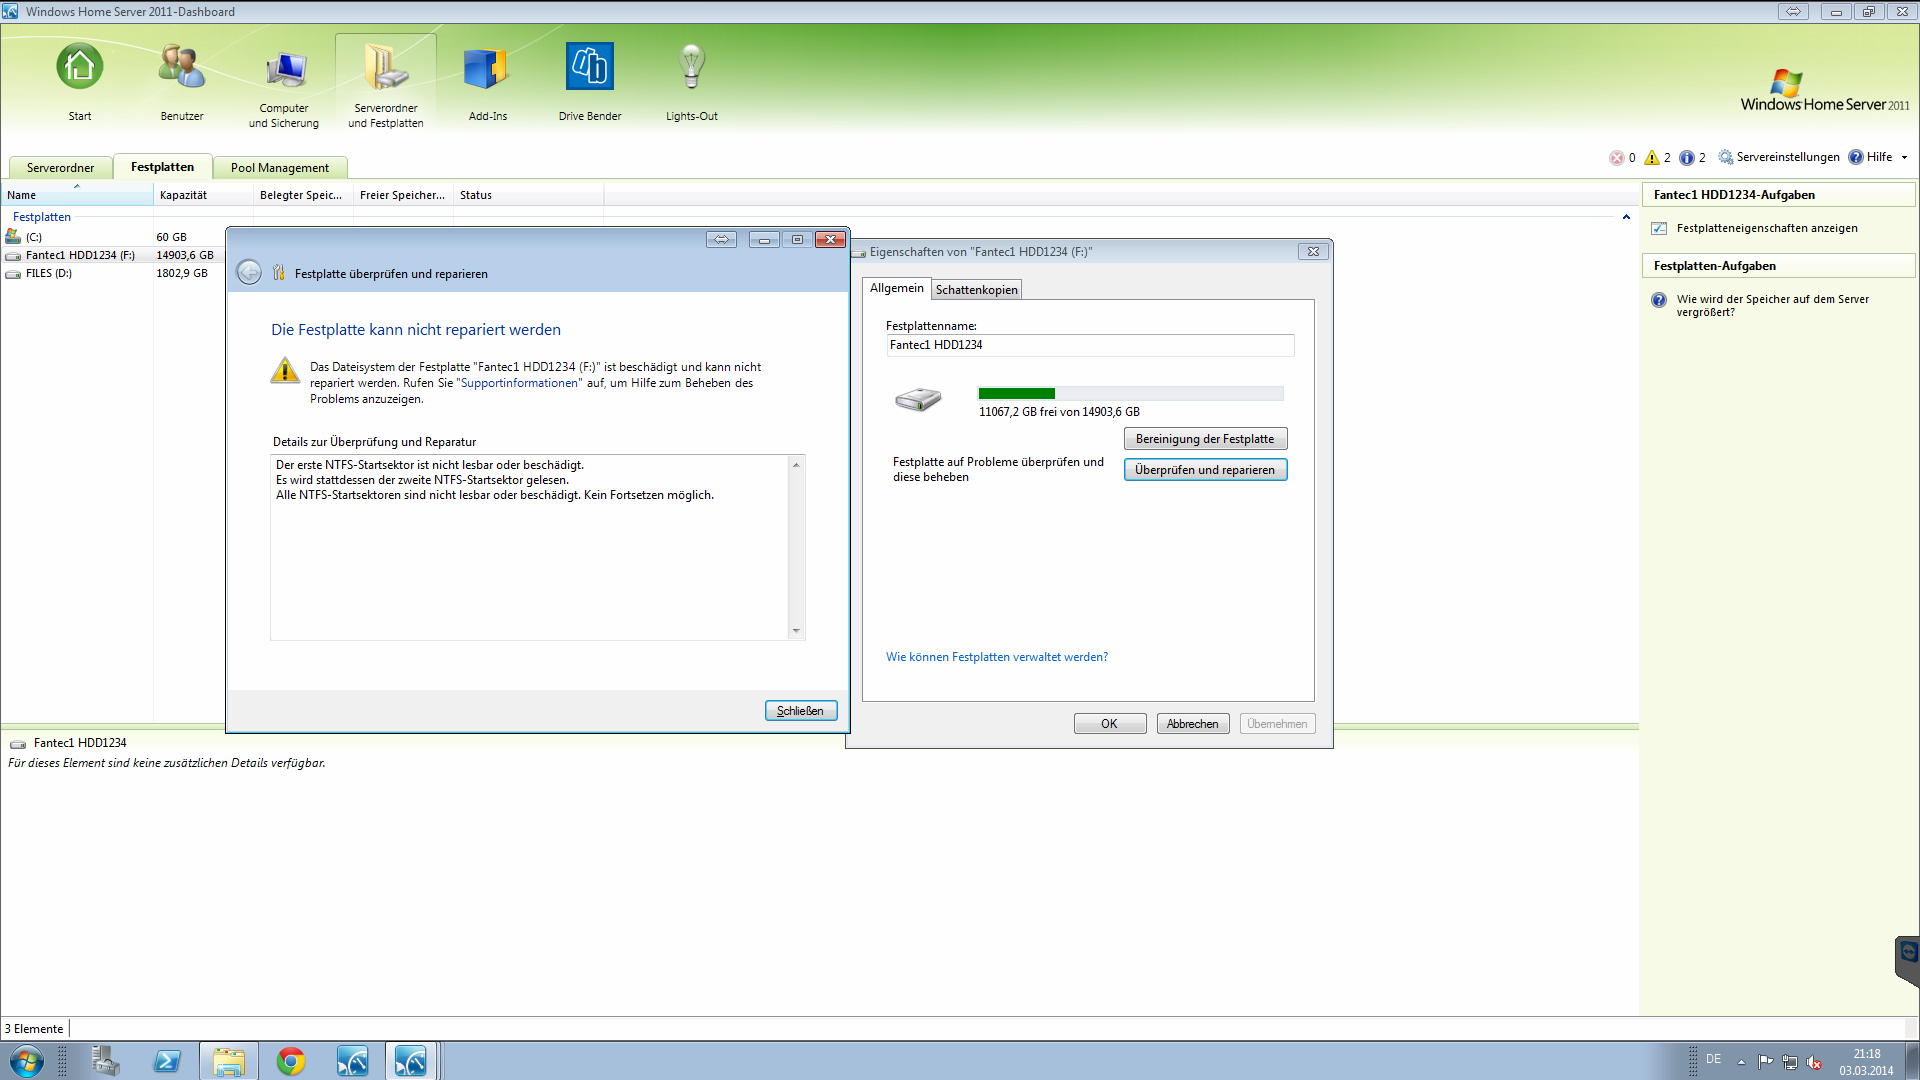Click the Fantec1 HDD1234 (F:) drive icon
The width and height of the screenshot is (1920, 1080).
coord(13,256)
